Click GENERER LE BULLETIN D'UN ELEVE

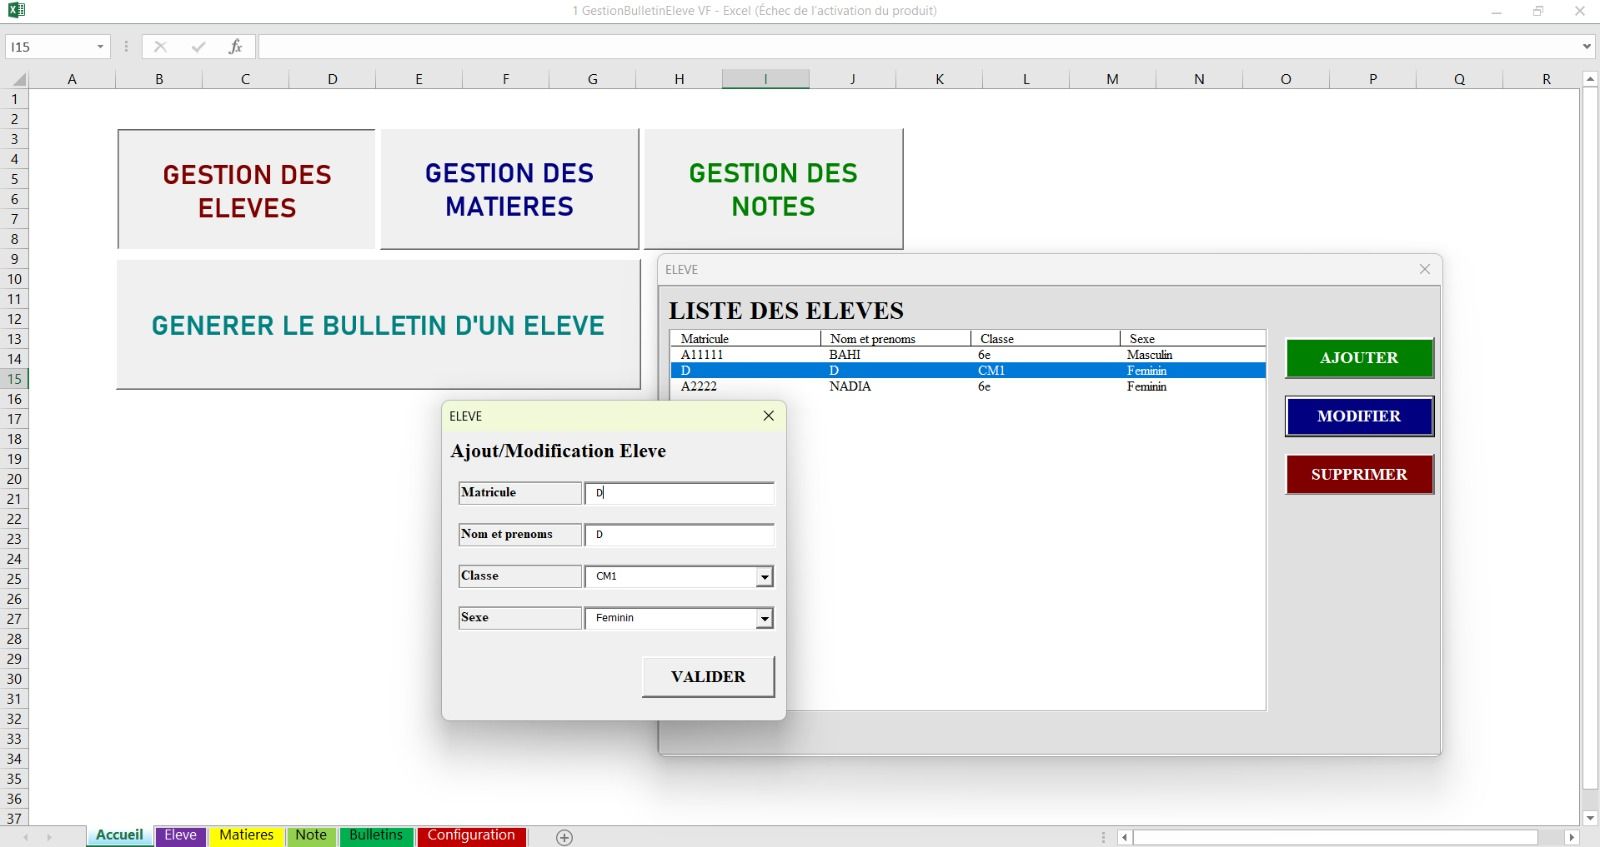click(378, 325)
